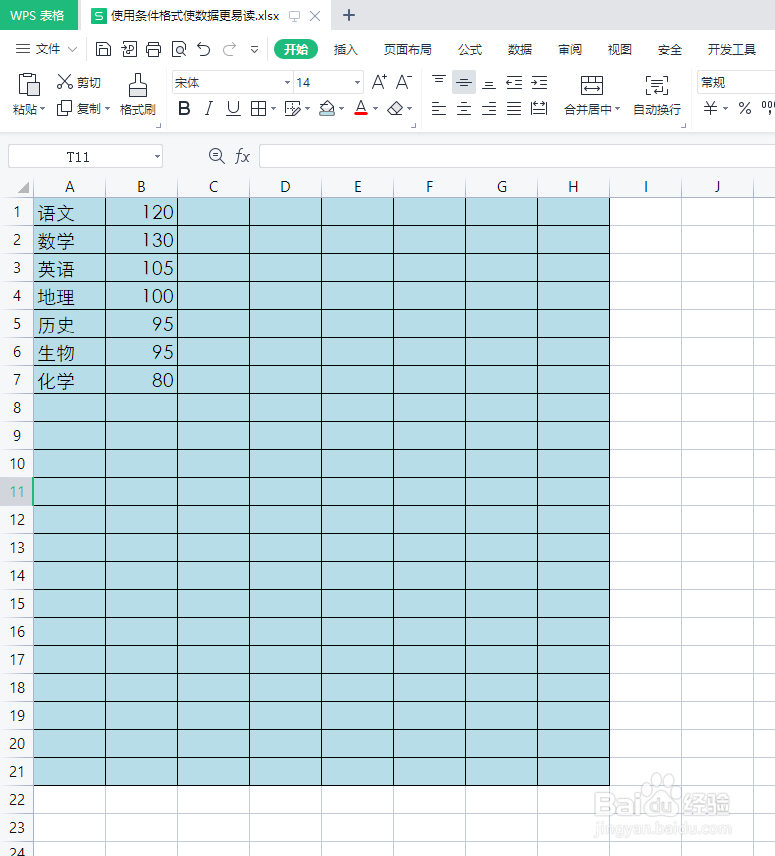This screenshot has height=856, width=775.
Task: Decrease indent icon
Action: (x=514, y=82)
